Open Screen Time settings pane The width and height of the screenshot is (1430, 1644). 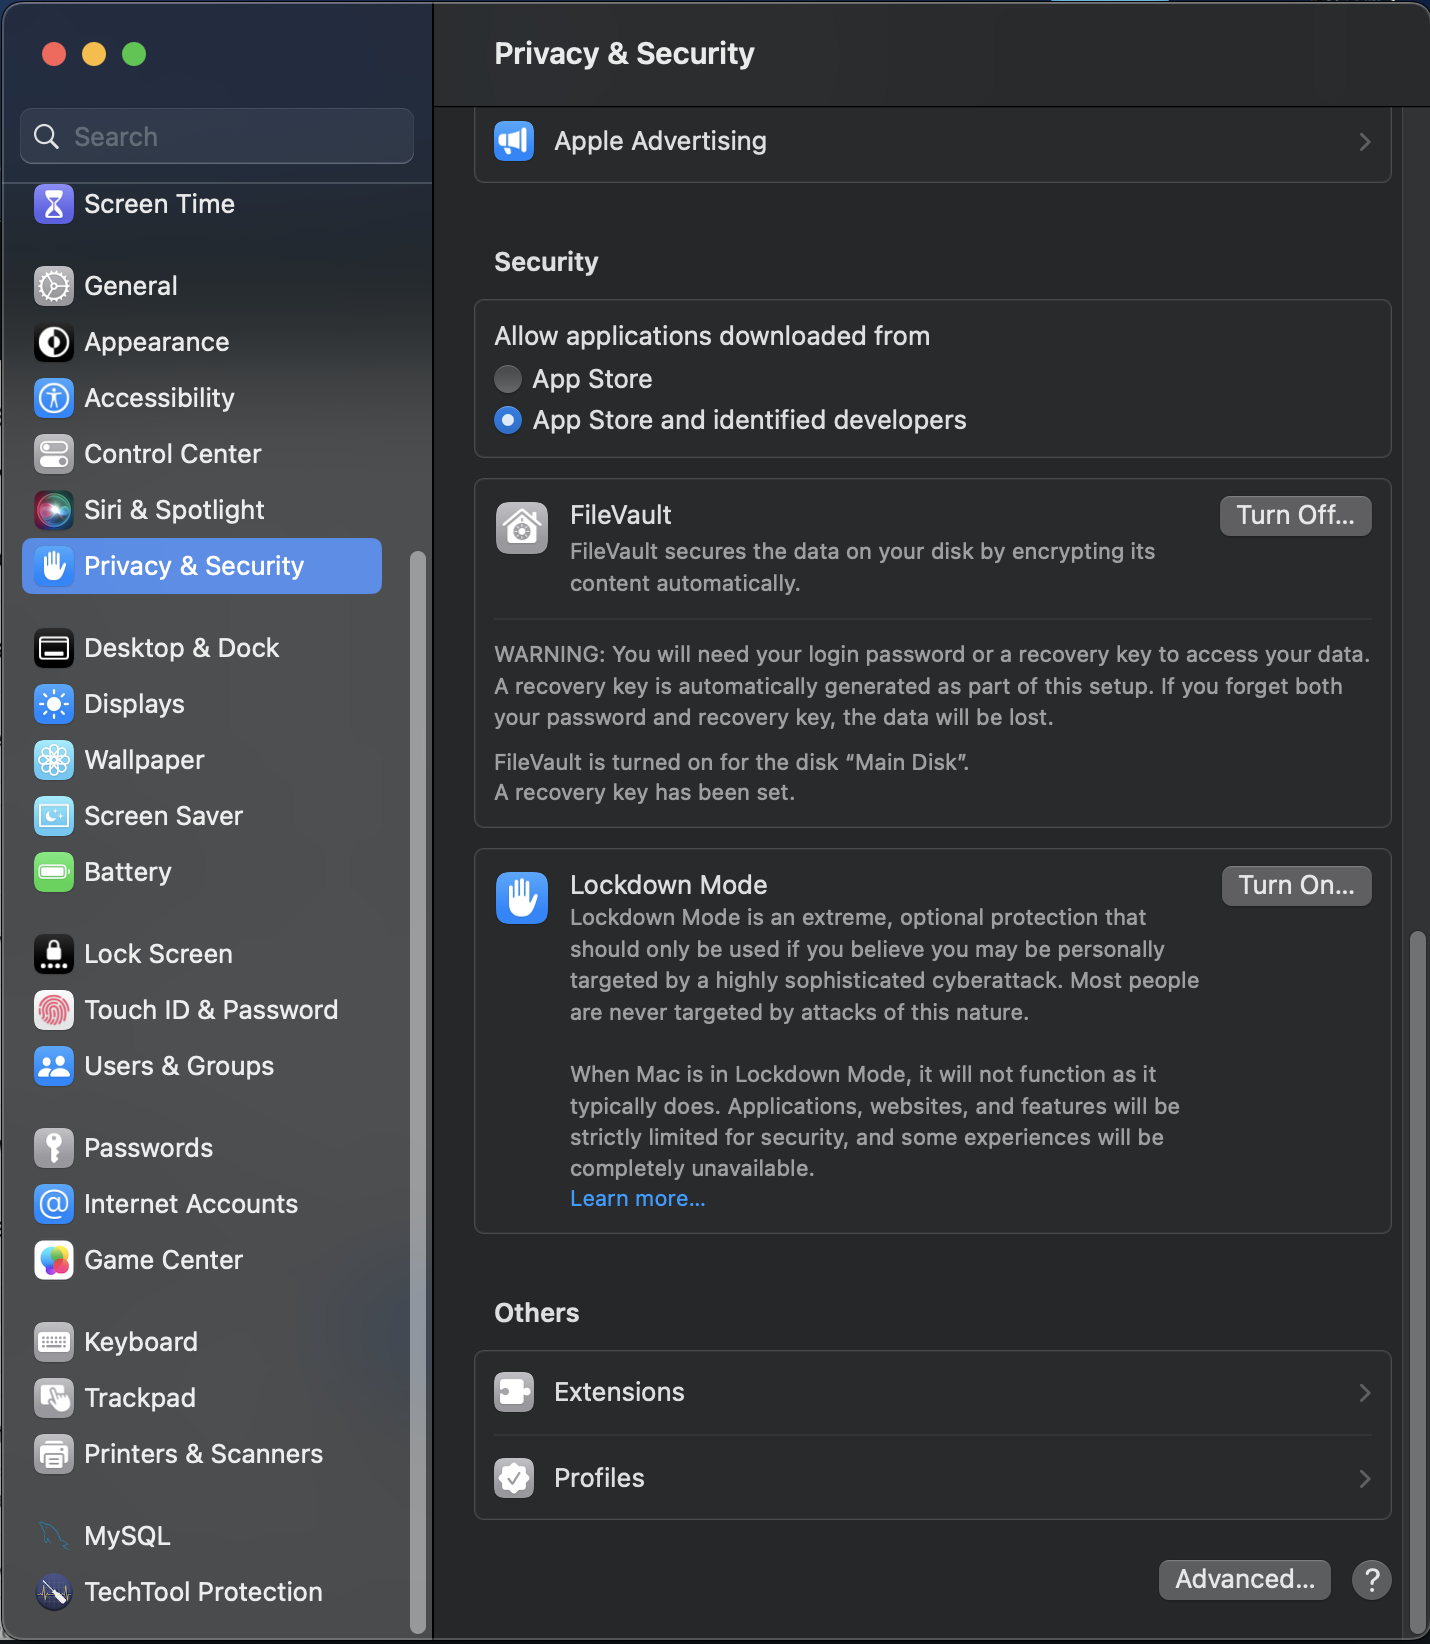[x=202, y=204]
